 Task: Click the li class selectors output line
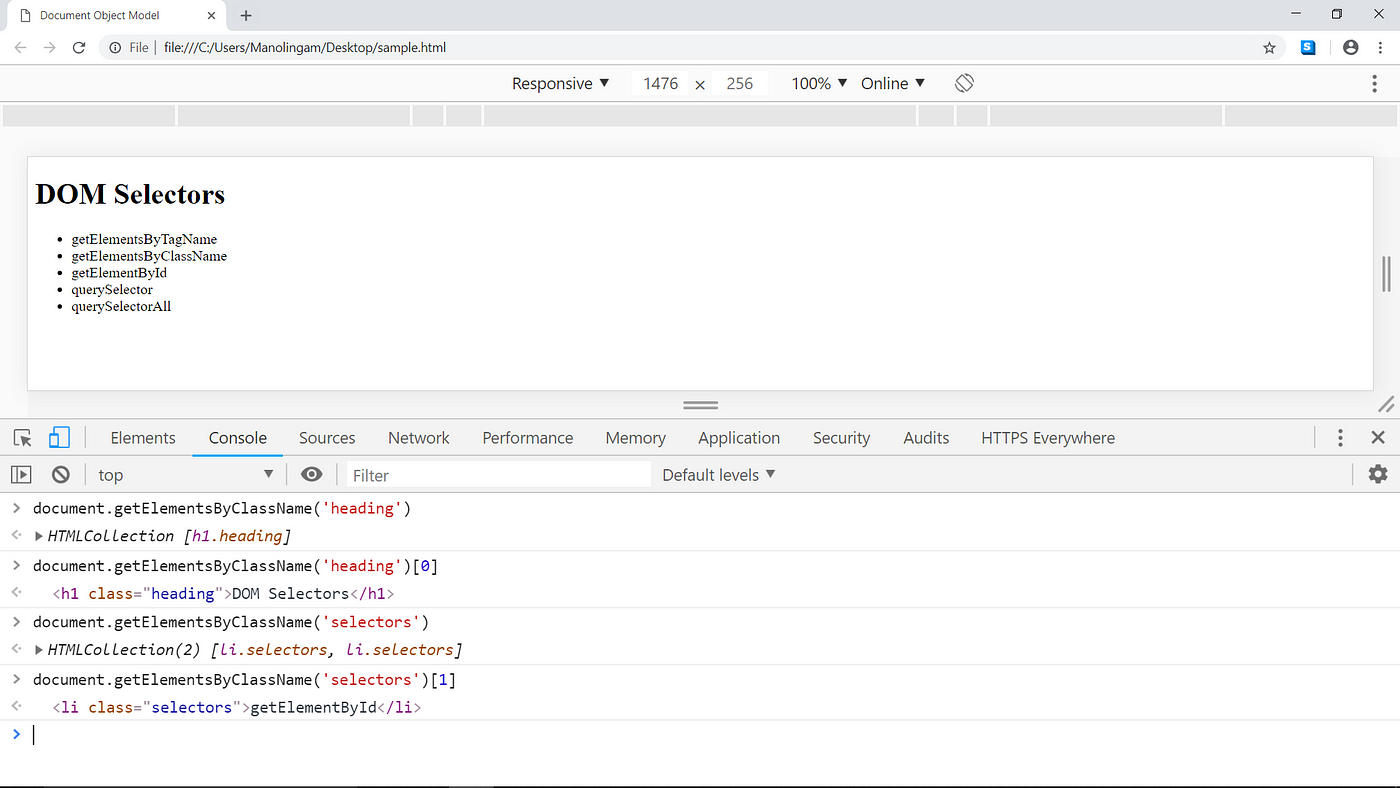(x=237, y=708)
